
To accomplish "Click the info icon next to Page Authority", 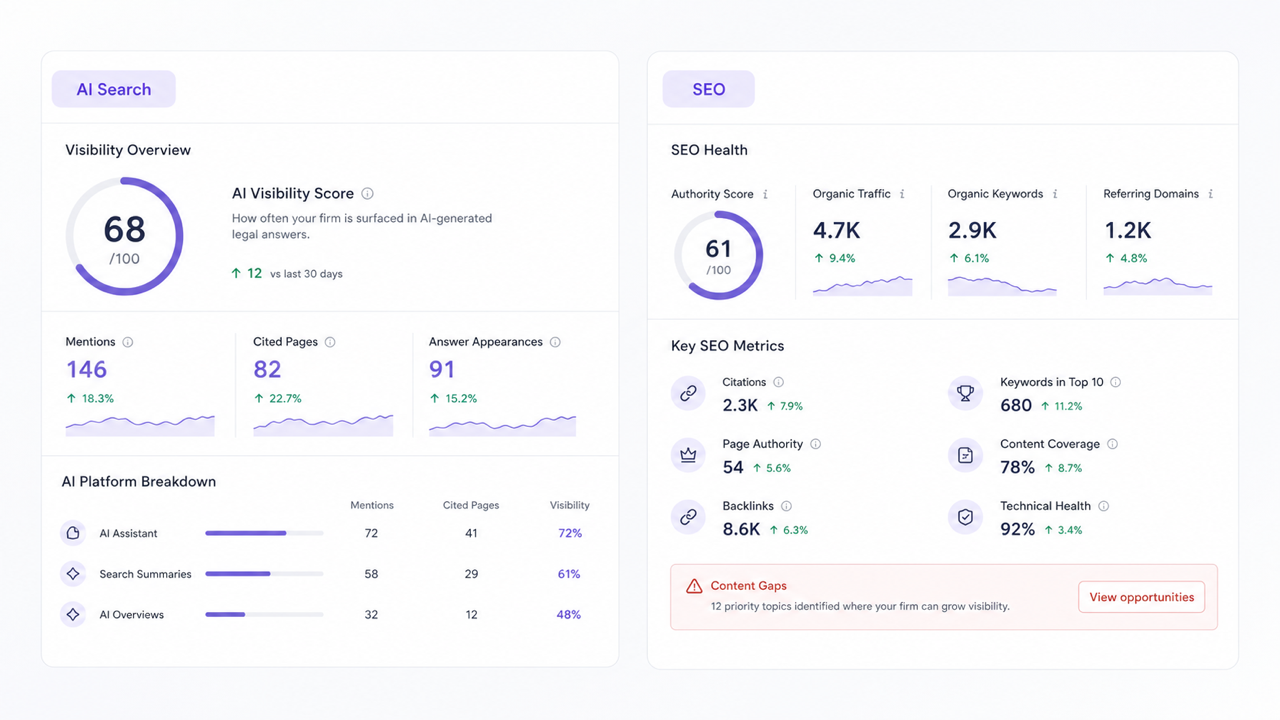I will (816, 444).
